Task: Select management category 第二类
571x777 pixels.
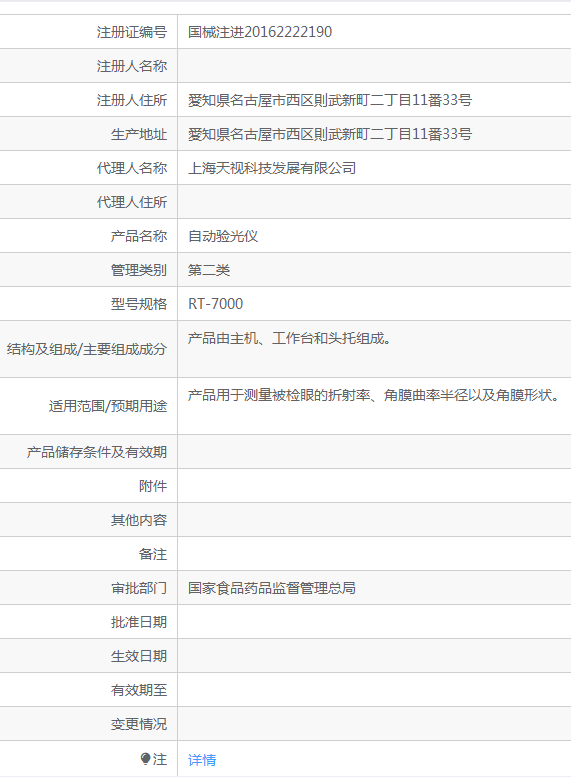Action: coord(209,270)
